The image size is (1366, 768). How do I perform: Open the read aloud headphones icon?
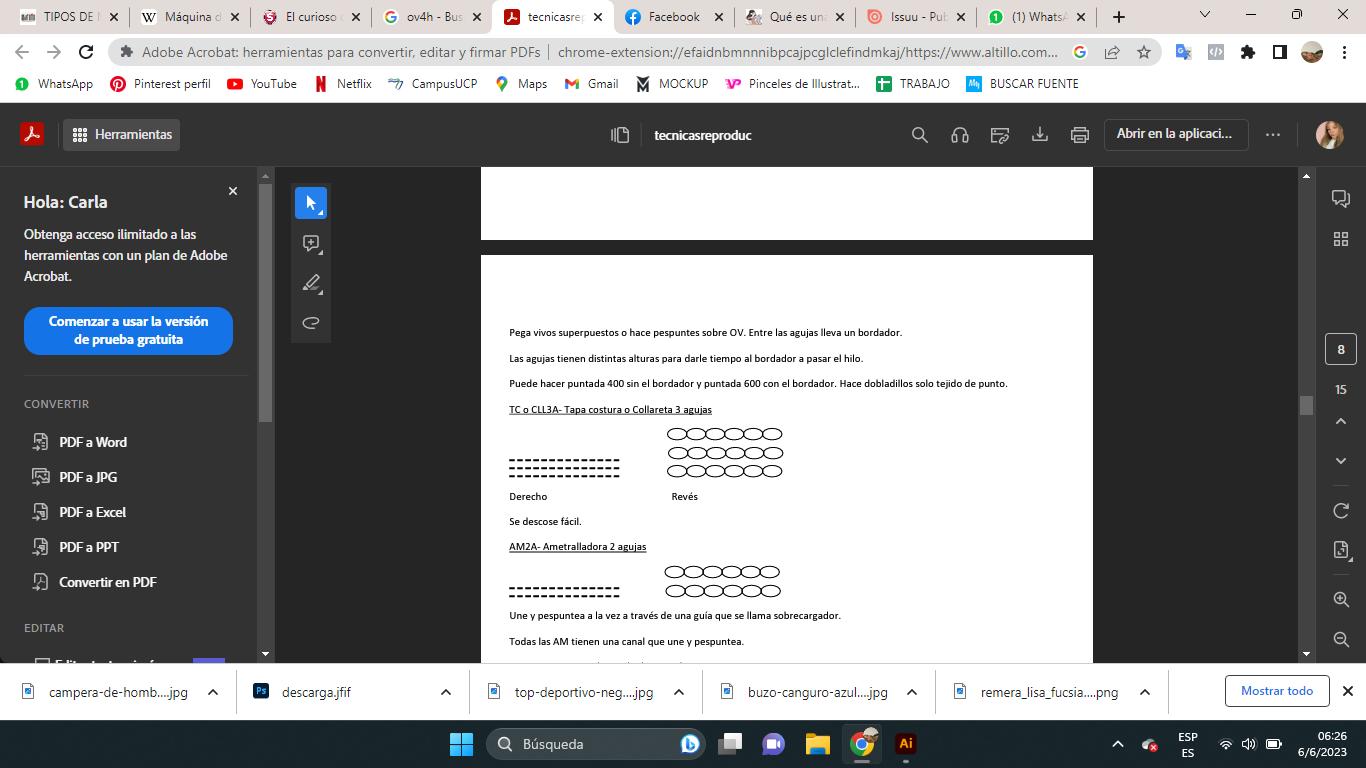click(x=960, y=135)
